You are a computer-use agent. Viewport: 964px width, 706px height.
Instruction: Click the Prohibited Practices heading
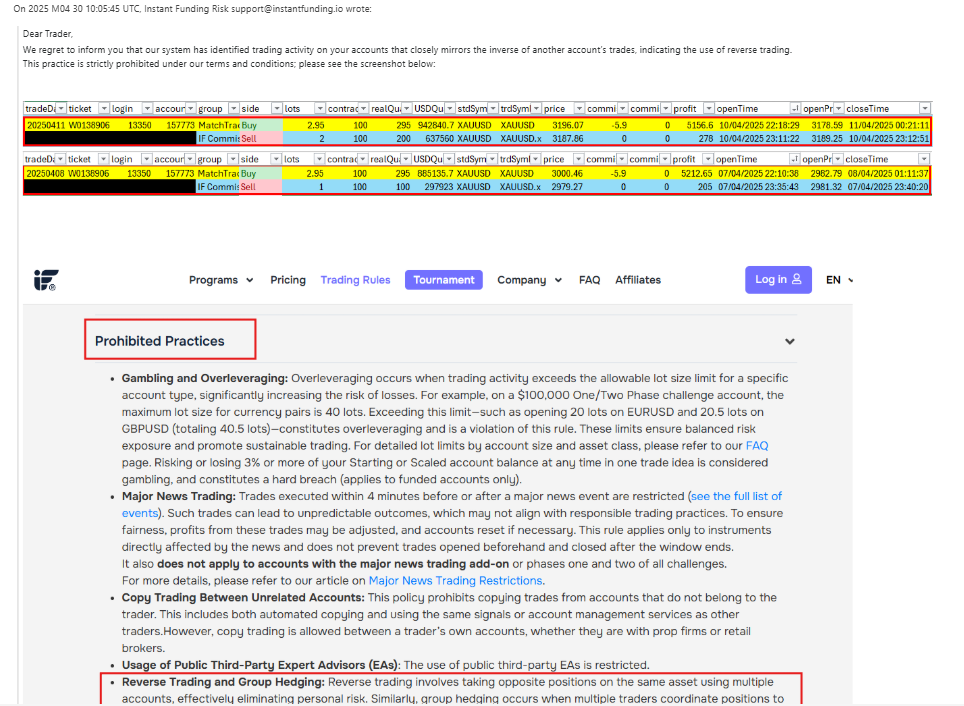[x=160, y=341]
